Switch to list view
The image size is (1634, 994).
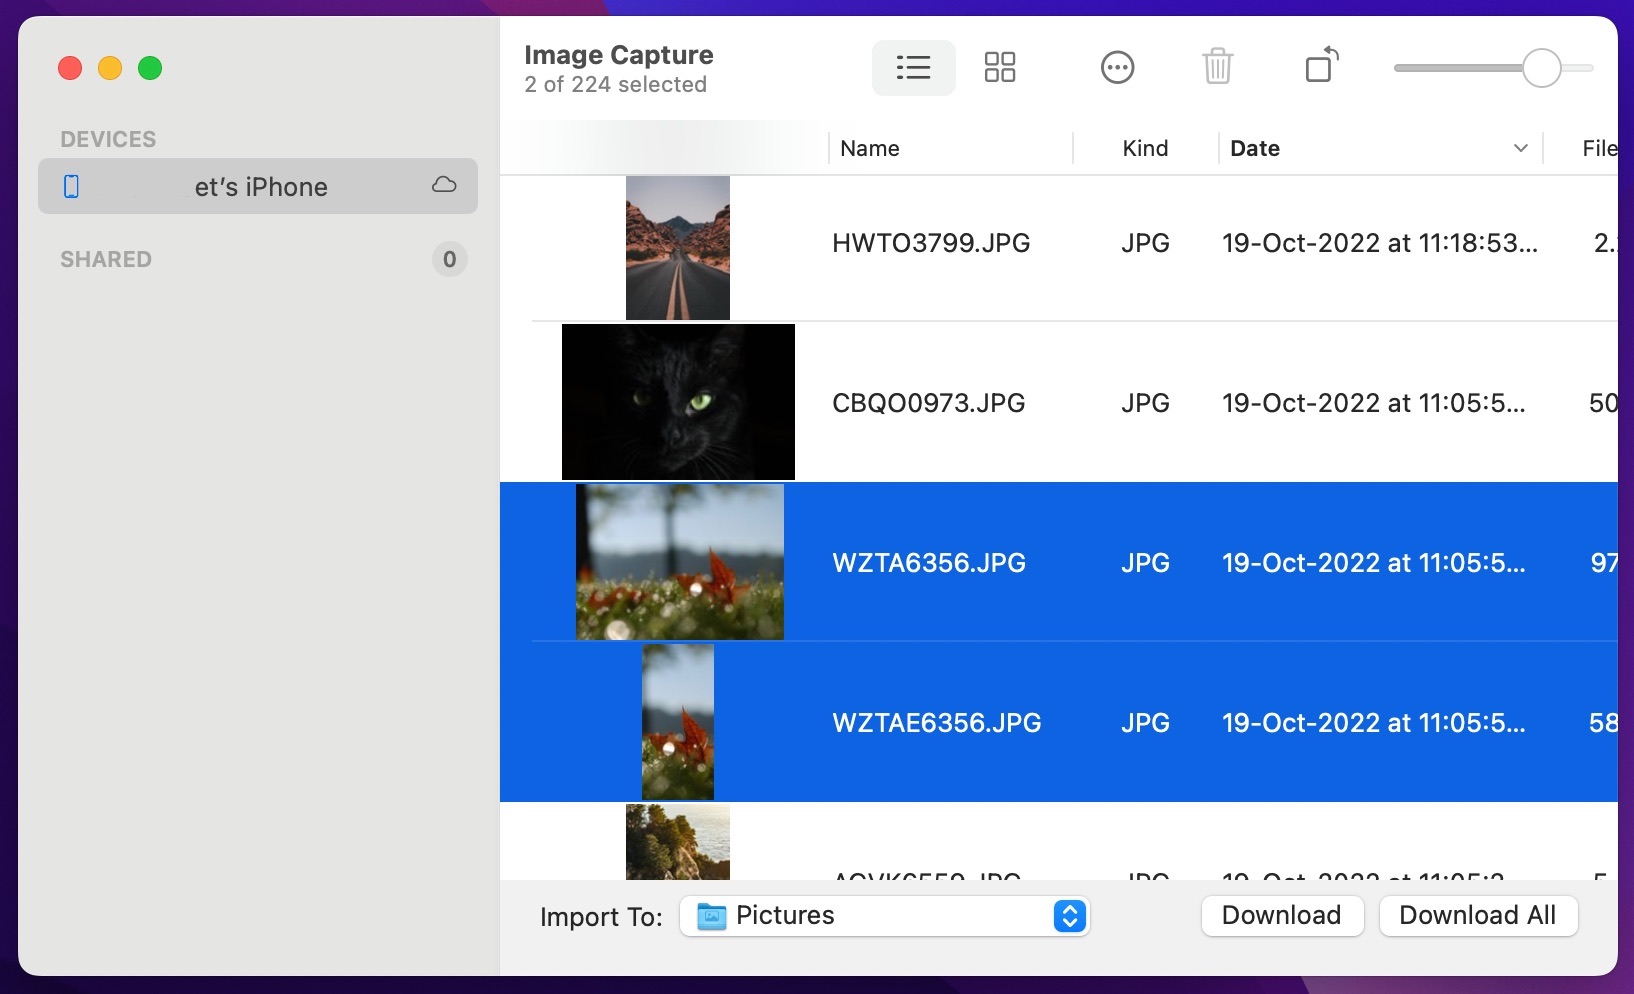[x=913, y=68]
